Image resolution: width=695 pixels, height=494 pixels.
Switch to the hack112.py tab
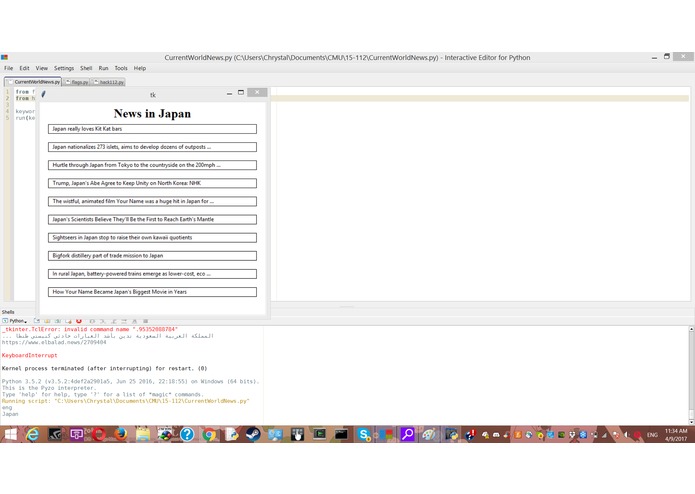click(109, 82)
